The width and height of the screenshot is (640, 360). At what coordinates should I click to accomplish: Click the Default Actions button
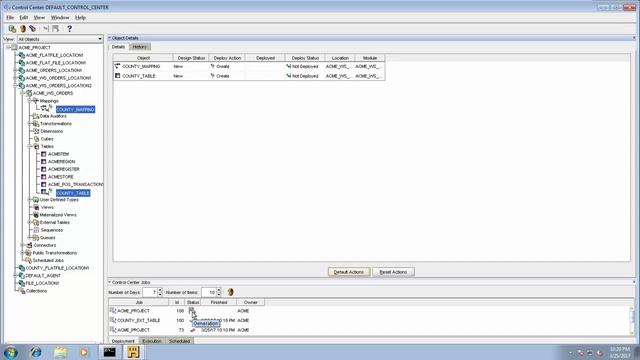coord(349,272)
